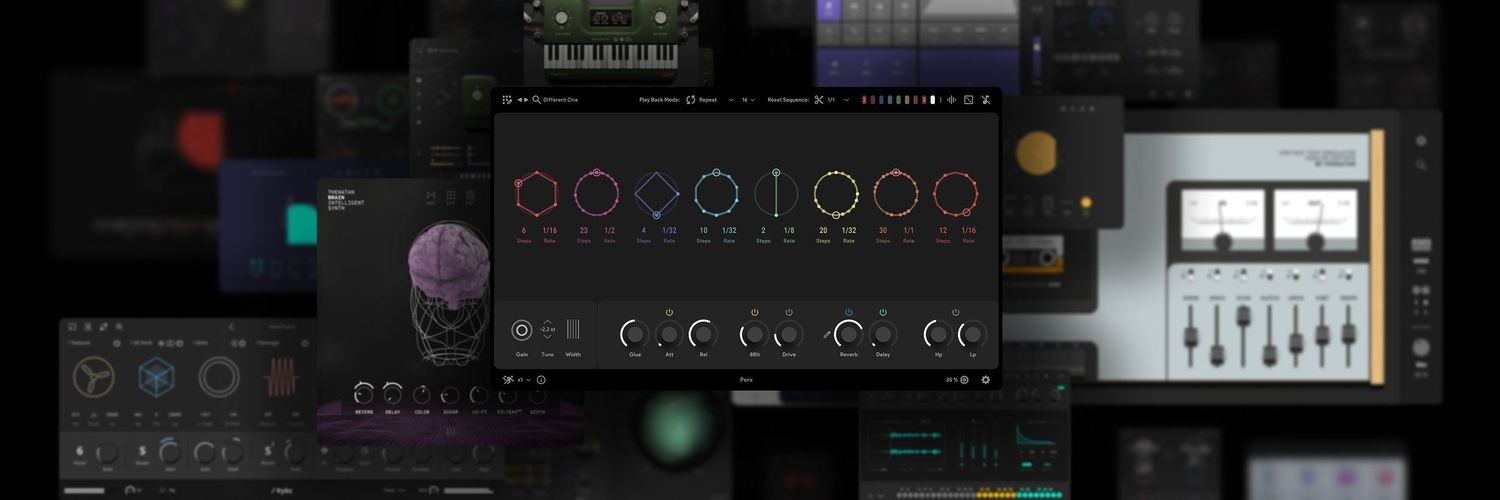Open the x1 speed dropdown in bottom bar
This screenshot has height=500, width=1500.
(x=524, y=380)
